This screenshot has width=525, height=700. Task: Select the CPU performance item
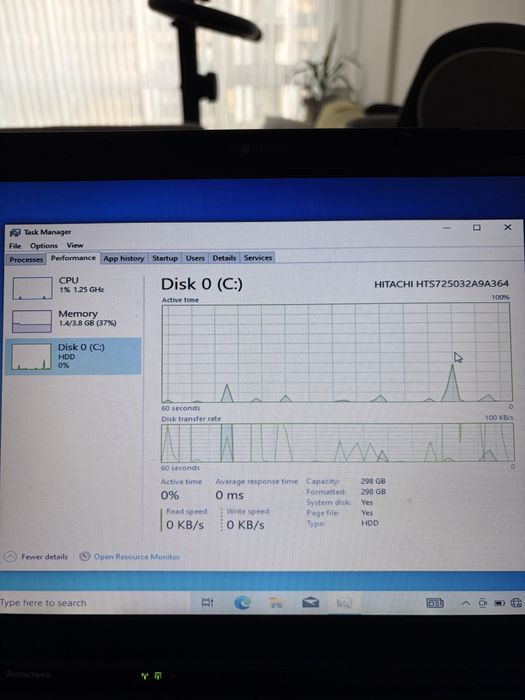click(x=74, y=288)
